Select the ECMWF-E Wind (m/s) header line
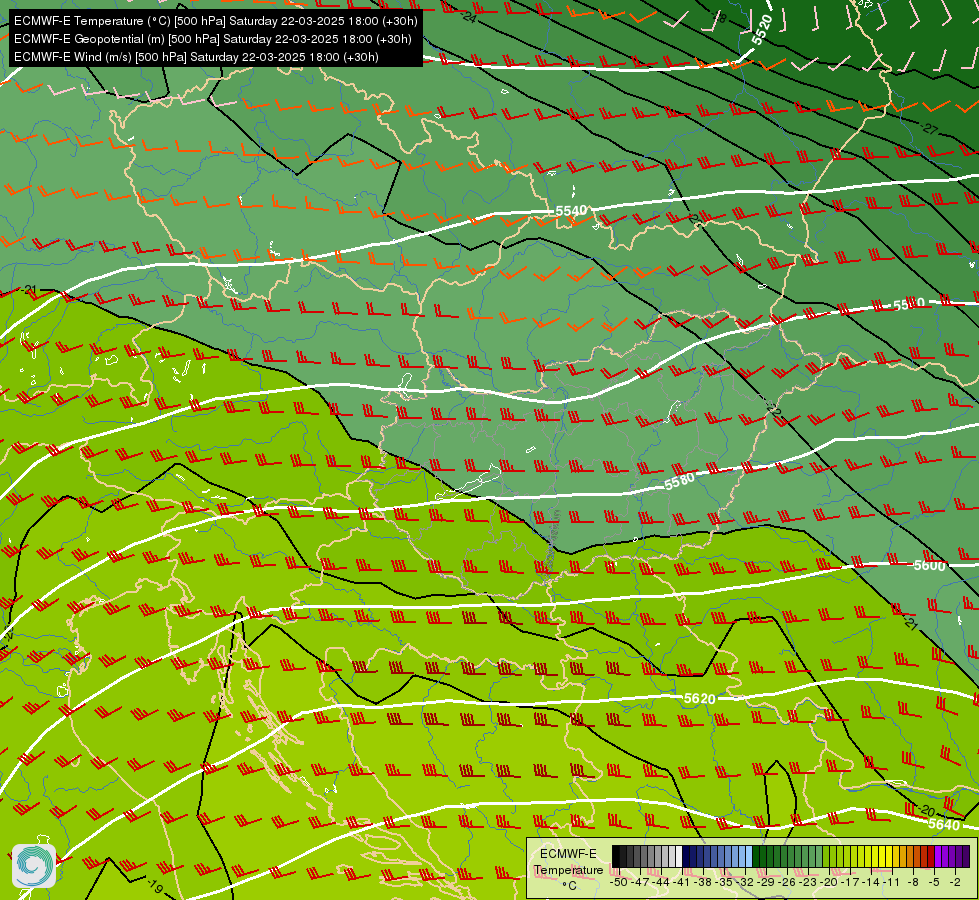The image size is (979, 900). coord(196,57)
